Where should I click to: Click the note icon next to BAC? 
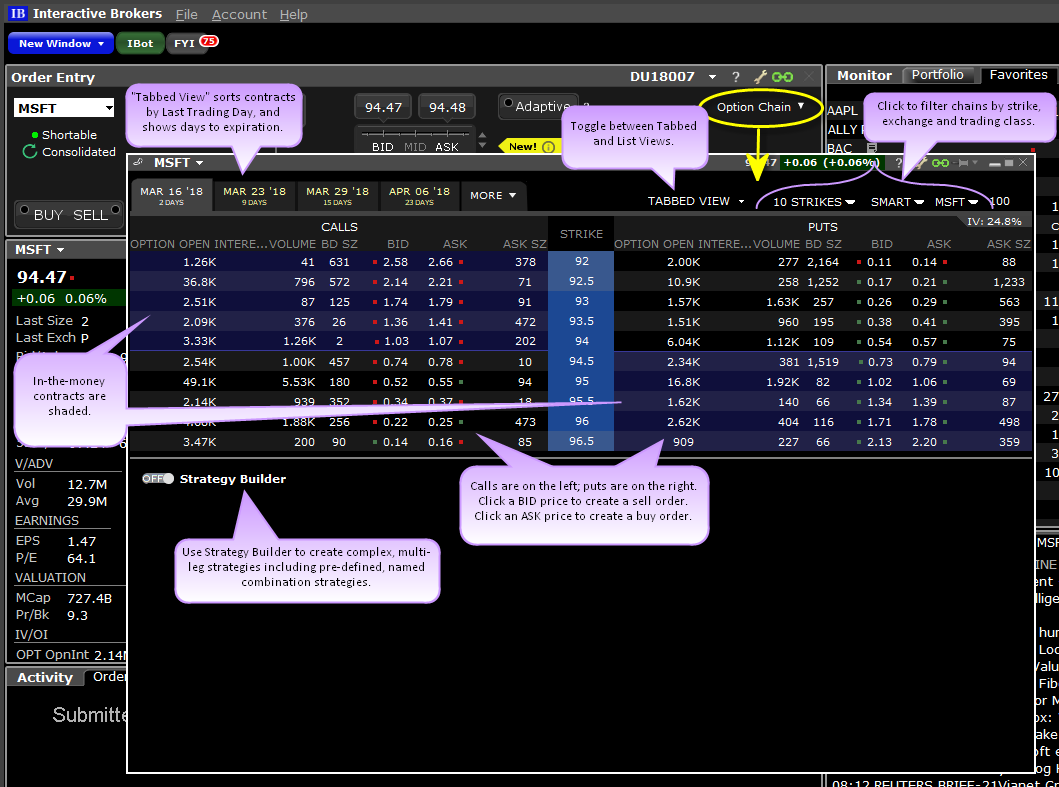tap(872, 147)
